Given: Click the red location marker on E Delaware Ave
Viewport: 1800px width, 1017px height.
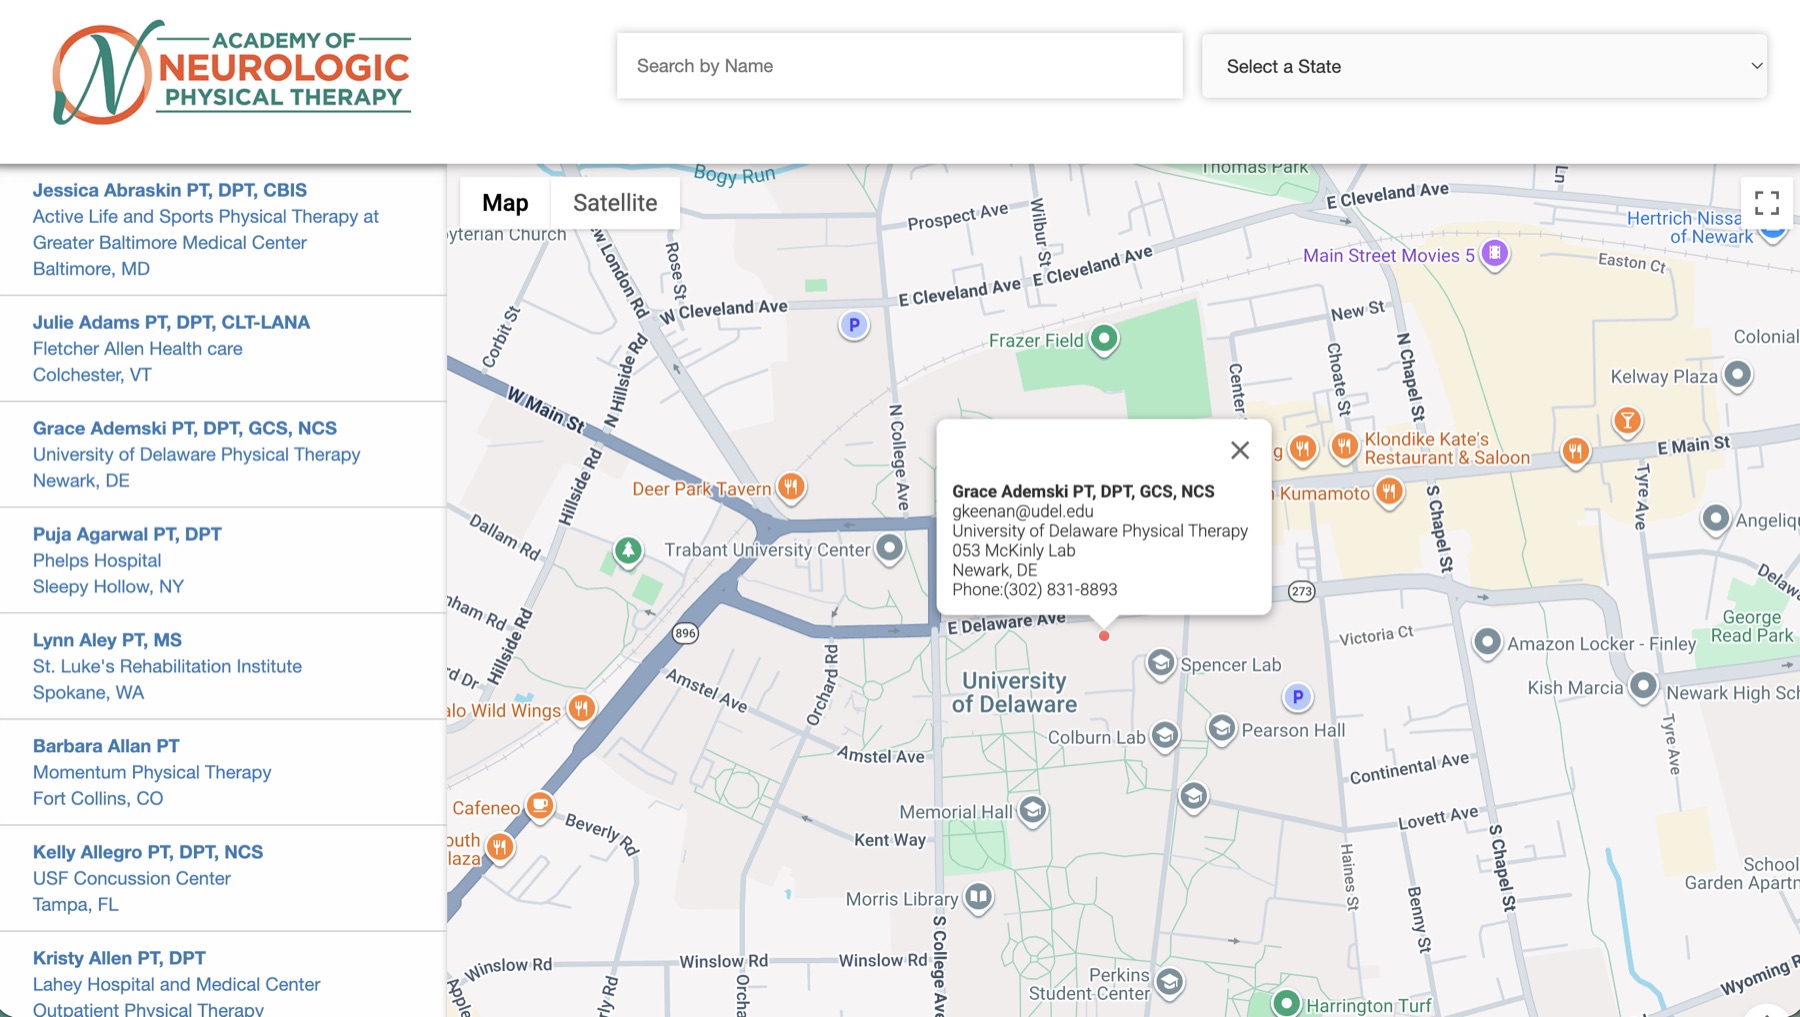Looking at the screenshot, I should [x=1104, y=636].
